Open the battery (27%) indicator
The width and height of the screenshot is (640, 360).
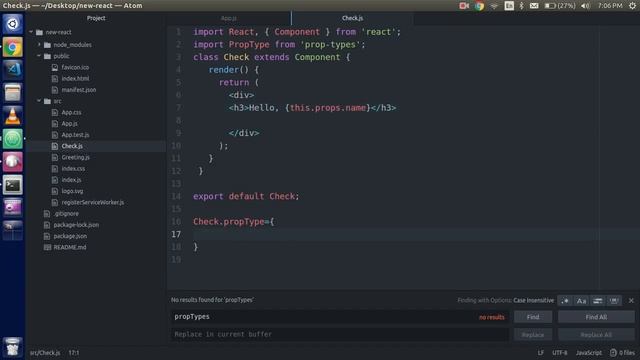pos(560,6)
